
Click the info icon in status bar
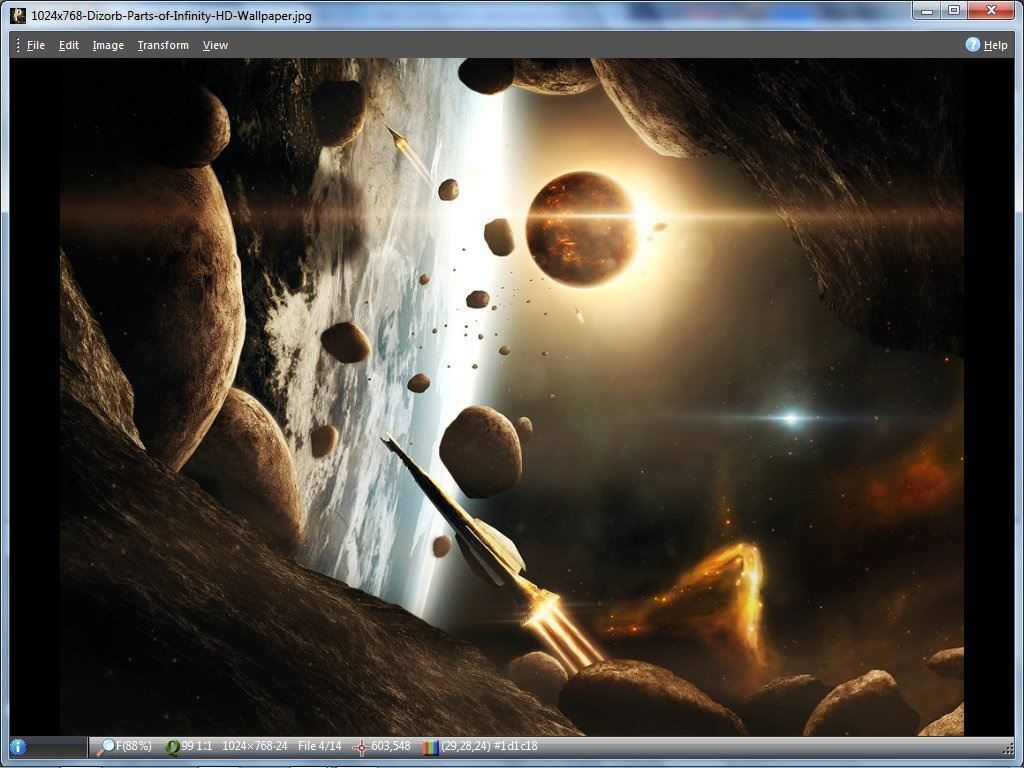coord(18,746)
